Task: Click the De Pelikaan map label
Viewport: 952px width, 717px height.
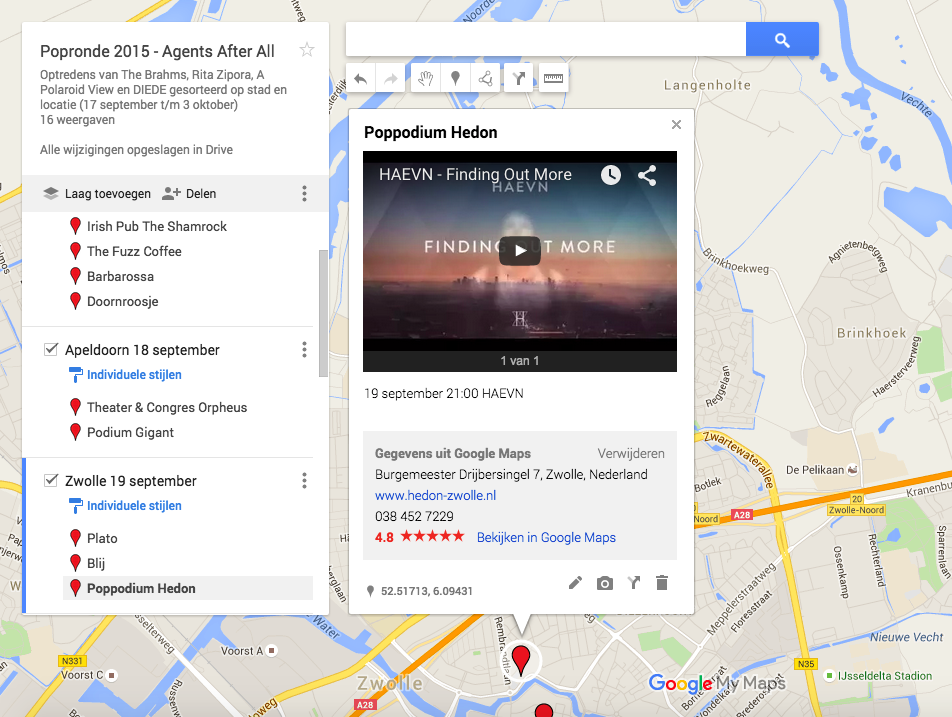Action: click(815, 470)
